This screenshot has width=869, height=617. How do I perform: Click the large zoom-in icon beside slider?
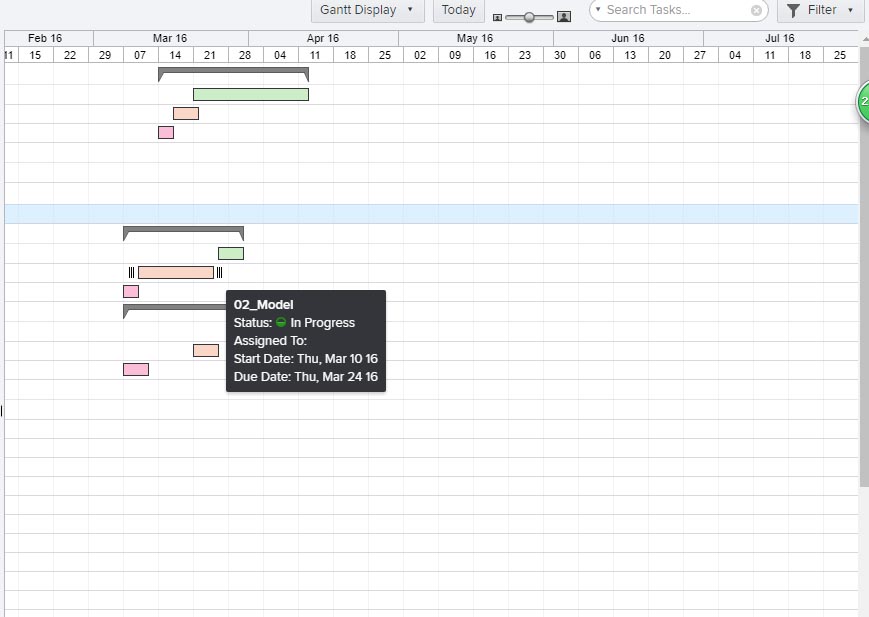(564, 17)
